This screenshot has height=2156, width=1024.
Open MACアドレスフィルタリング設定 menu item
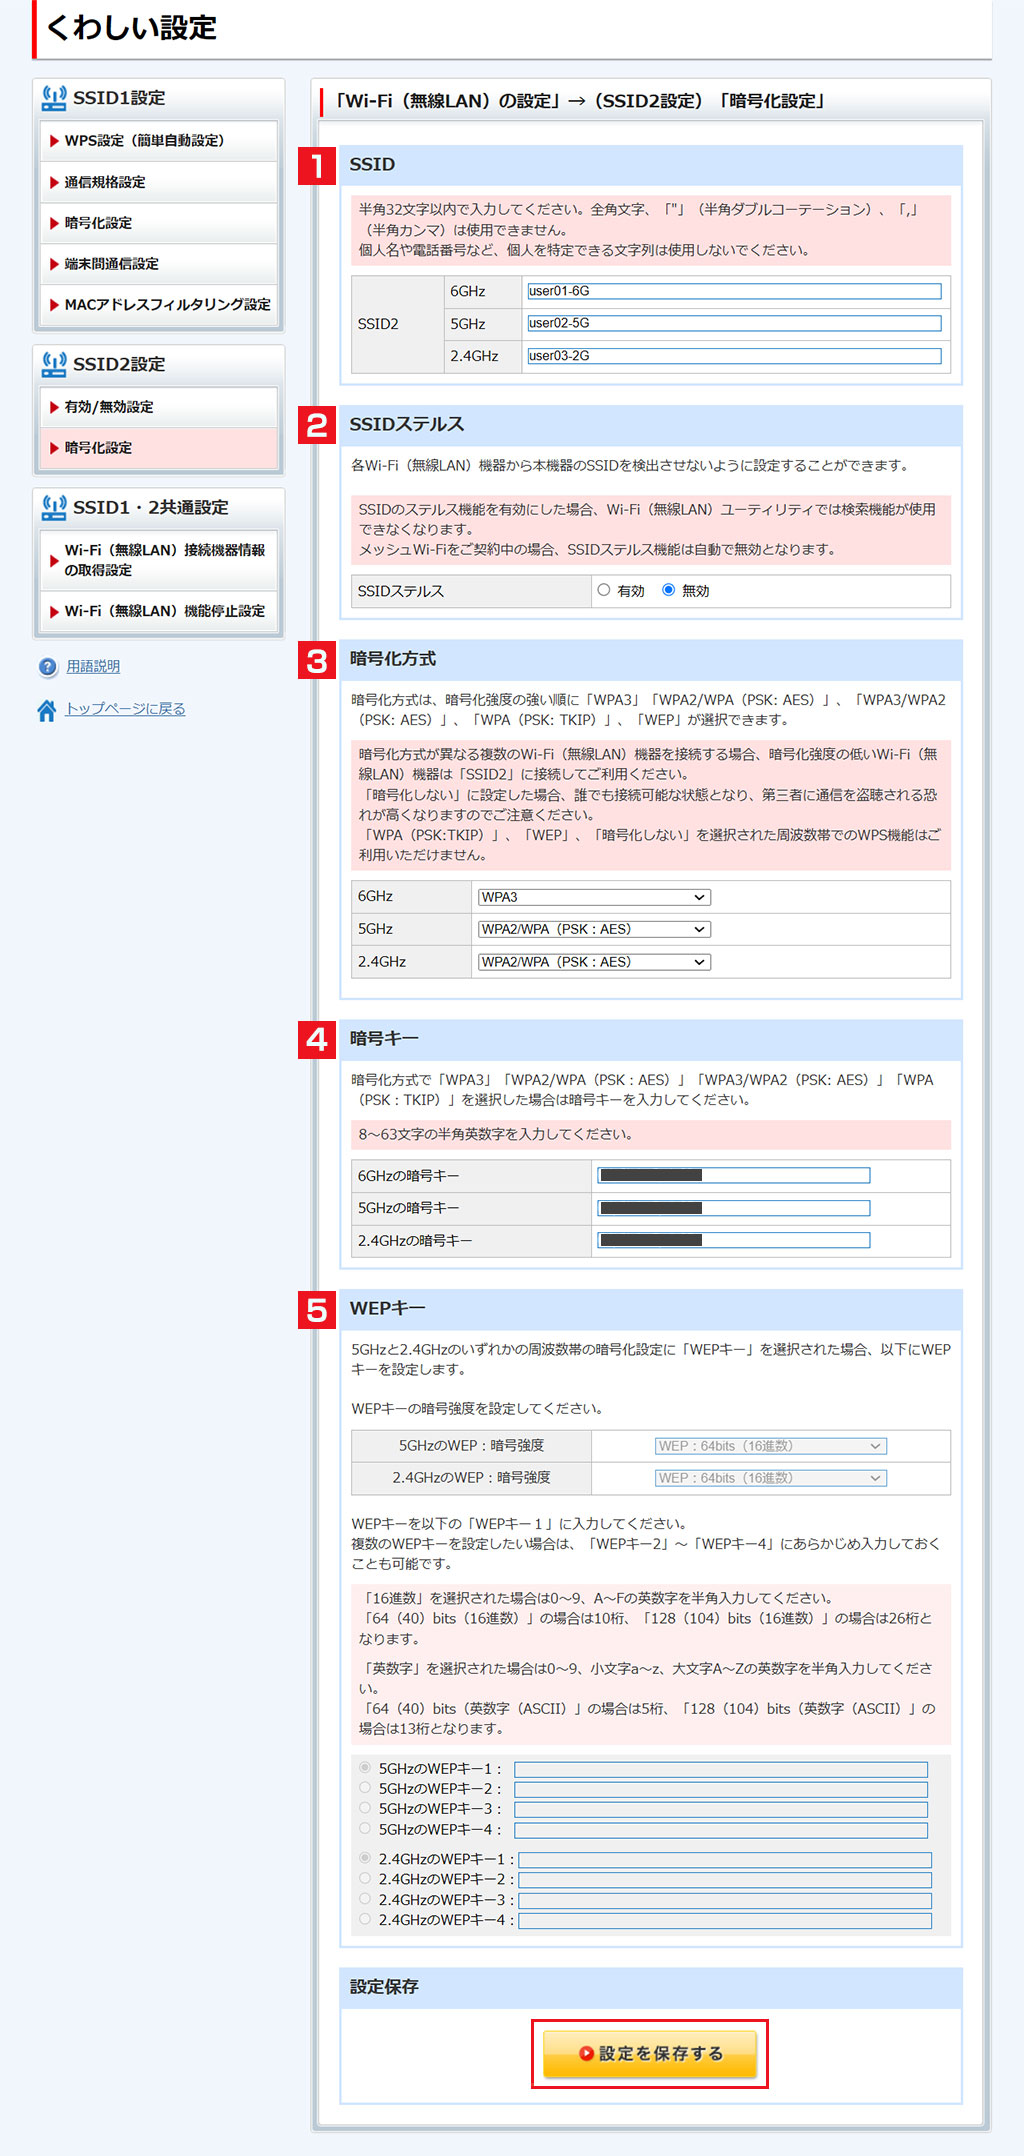[x=159, y=305]
